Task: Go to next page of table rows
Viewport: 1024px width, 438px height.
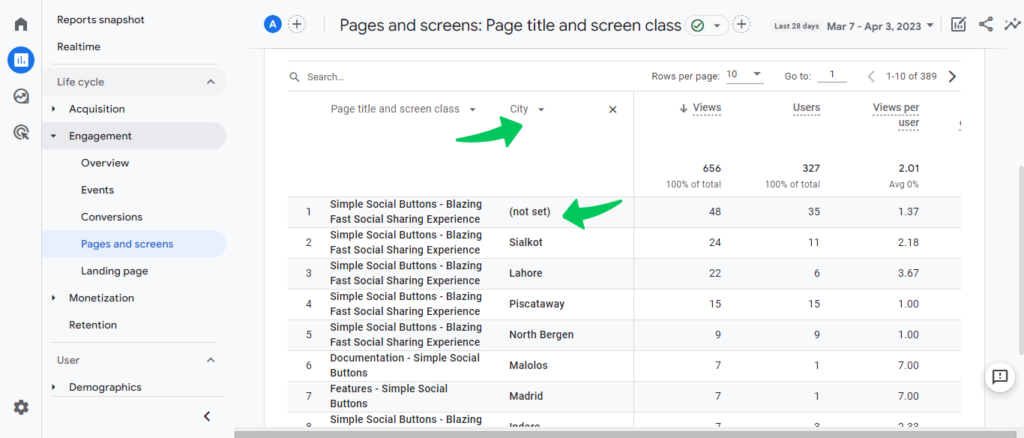Action: 952,76
